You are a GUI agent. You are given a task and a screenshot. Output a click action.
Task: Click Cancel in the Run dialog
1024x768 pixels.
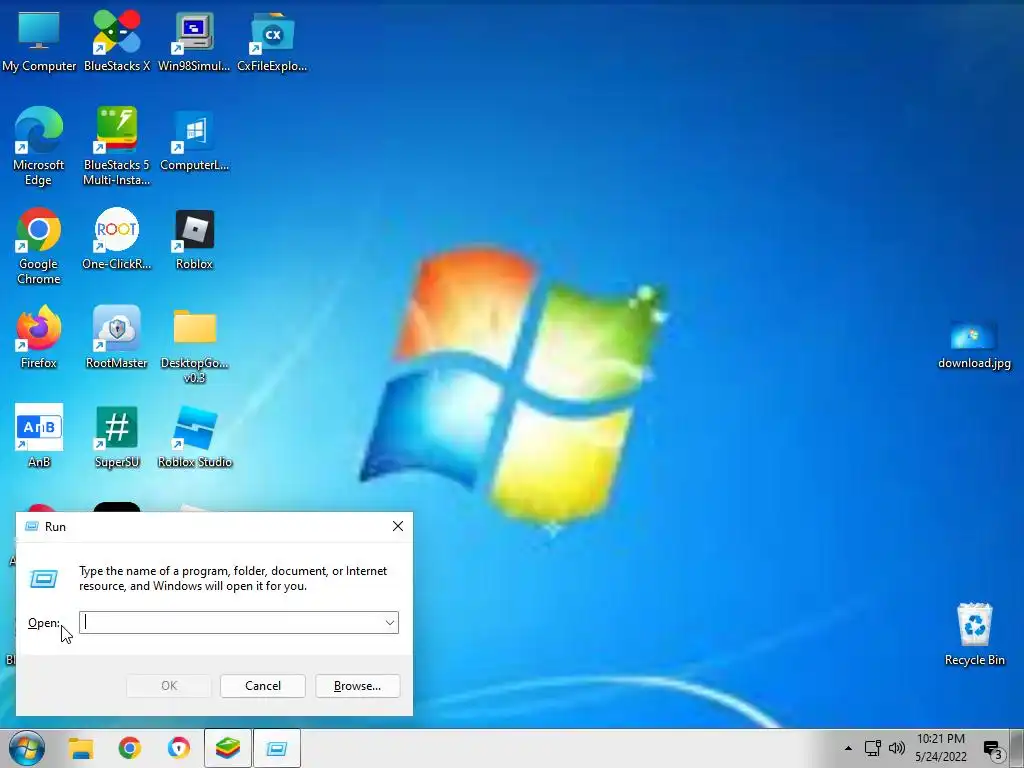tap(263, 686)
